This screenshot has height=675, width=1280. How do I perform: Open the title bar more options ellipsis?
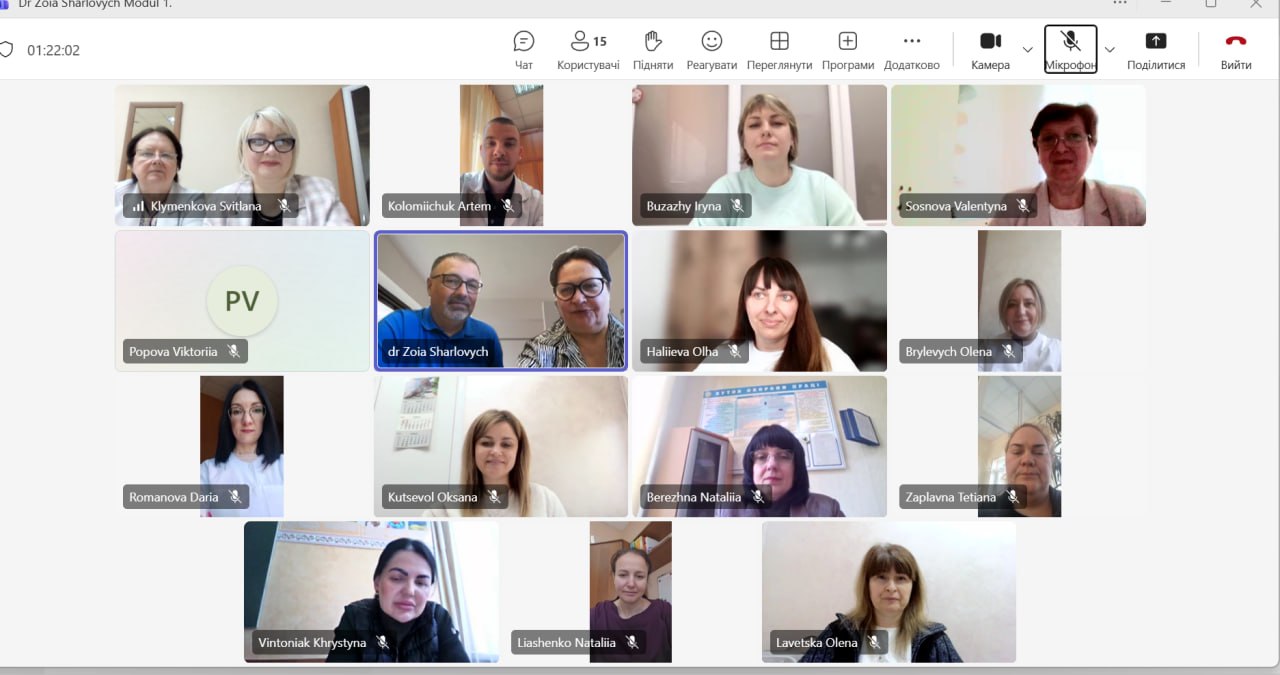[1120, 3]
